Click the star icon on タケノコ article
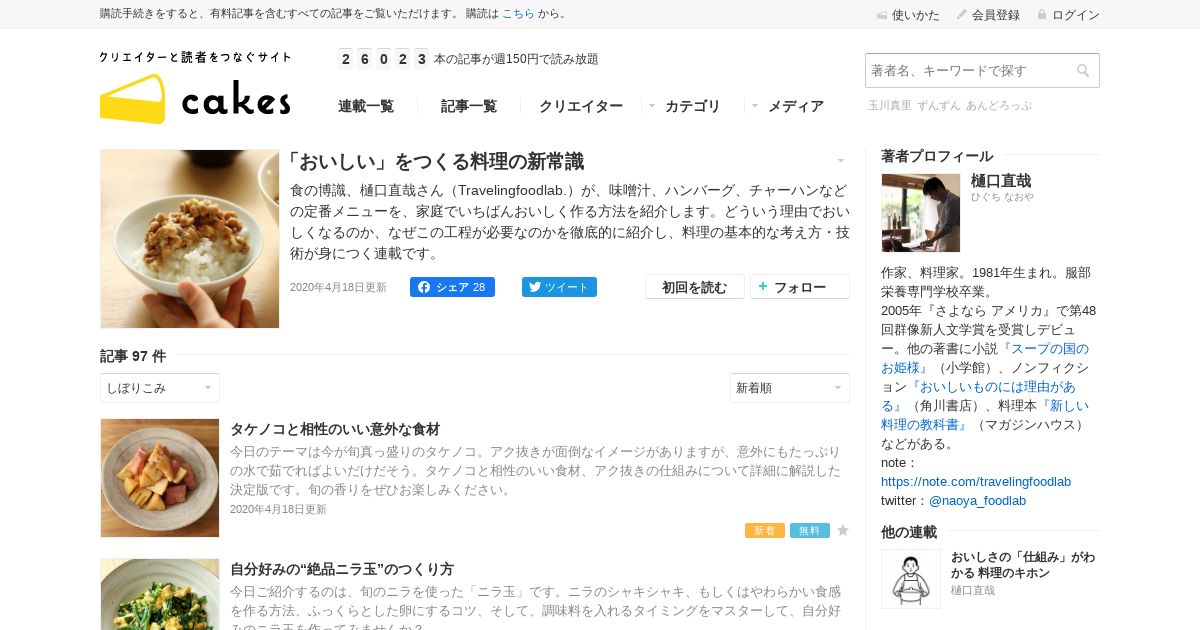The height and width of the screenshot is (630, 1200). tap(843, 530)
